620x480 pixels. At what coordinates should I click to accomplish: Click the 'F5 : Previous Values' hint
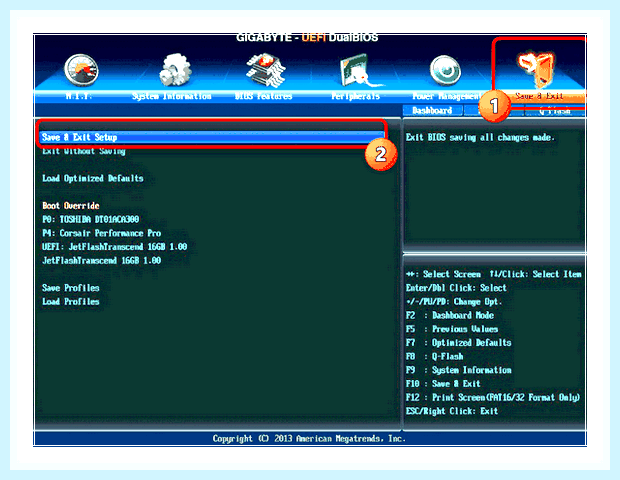[x=452, y=329]
